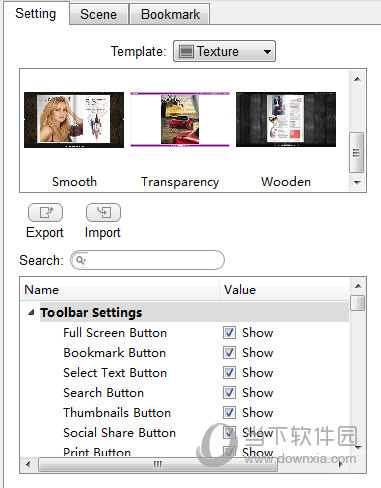This screenshot has width=381, height=488.
Task: Select the Bookmark Button row name
Action: coord(115,353)
